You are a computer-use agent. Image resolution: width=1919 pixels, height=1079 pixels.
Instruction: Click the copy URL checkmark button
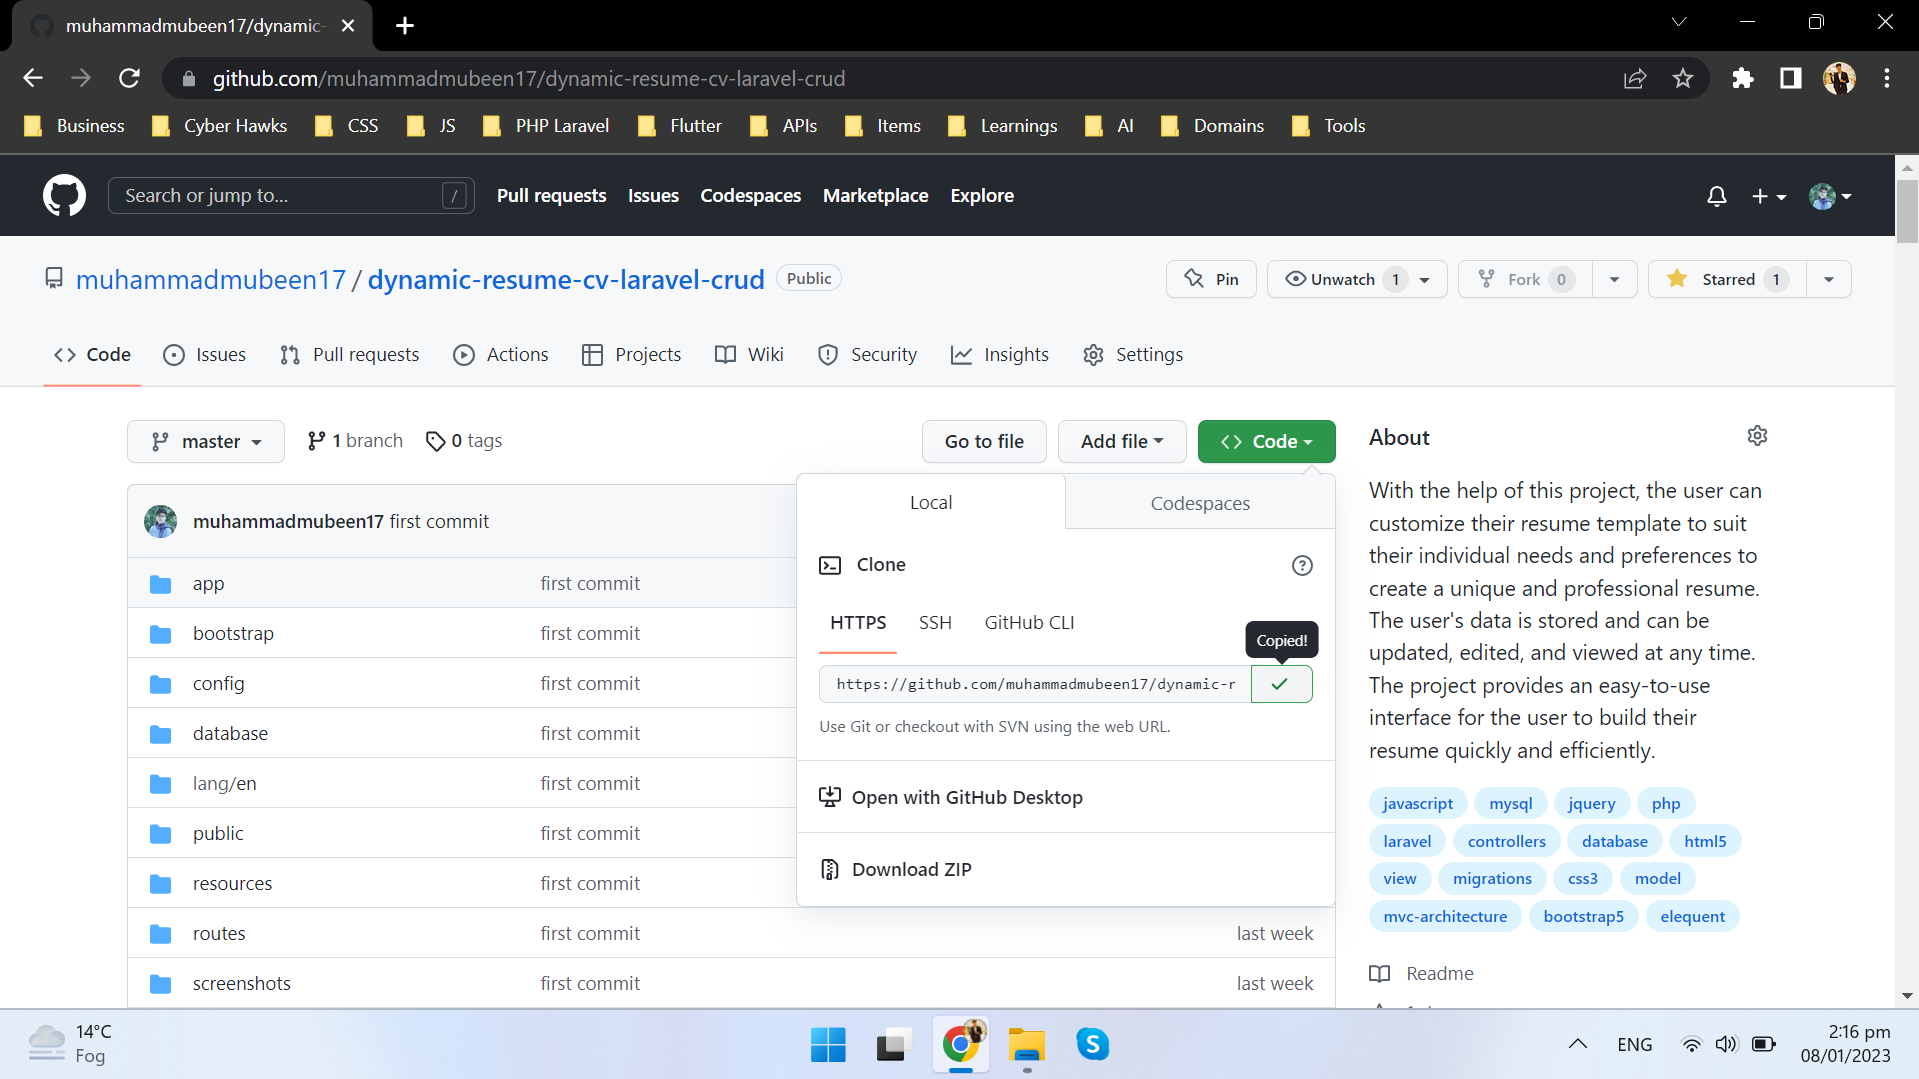1281,684
